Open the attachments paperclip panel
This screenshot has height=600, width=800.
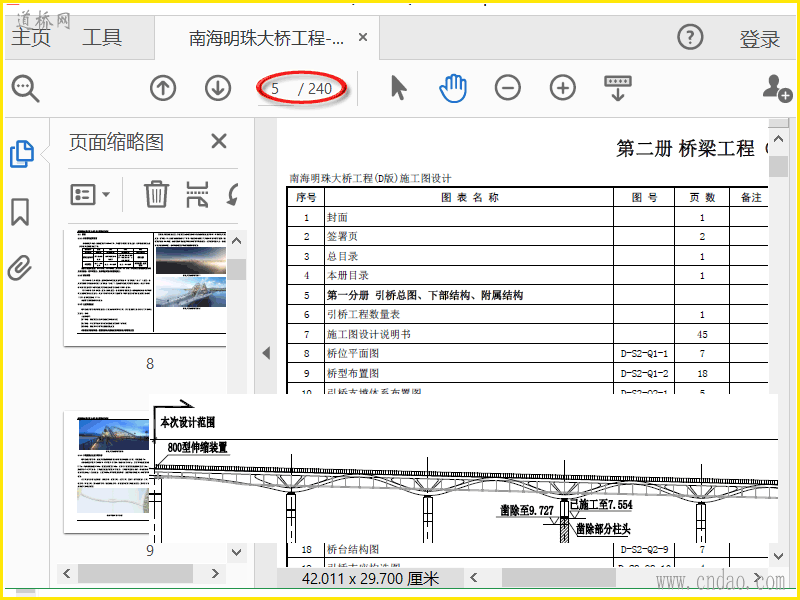click(x=20, y=268)
